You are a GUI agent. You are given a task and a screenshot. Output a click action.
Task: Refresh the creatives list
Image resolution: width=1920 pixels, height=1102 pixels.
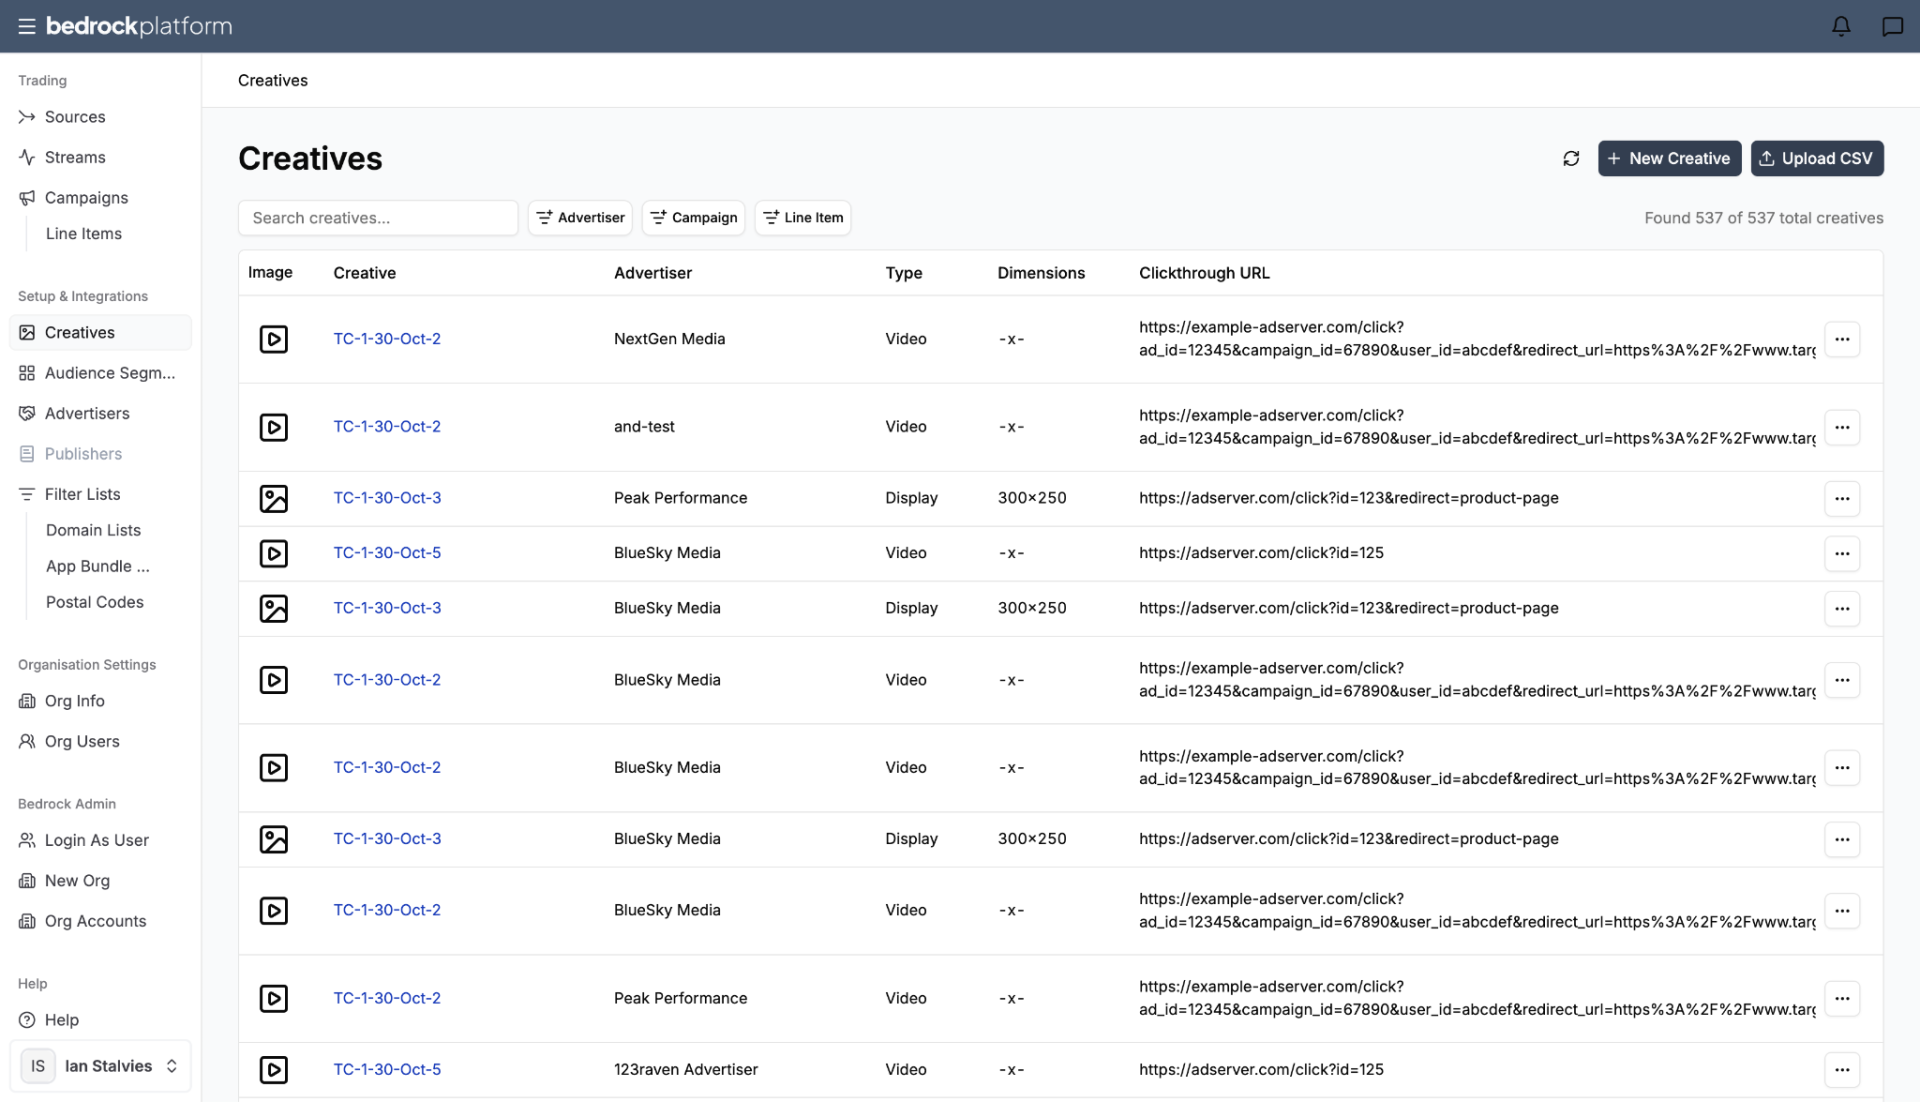[x=1571, y=158]
